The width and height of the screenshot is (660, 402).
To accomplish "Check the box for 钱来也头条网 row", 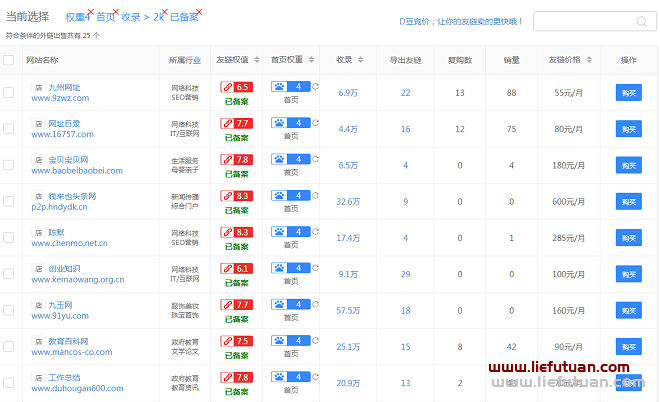I will (8, 201).
